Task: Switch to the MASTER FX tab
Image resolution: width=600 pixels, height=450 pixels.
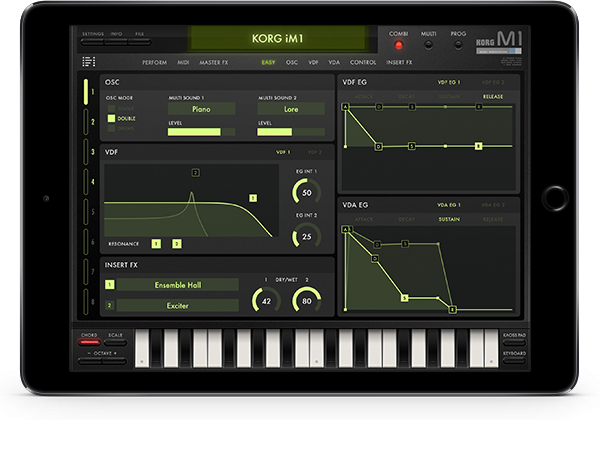Action: [x=214, y=62]
